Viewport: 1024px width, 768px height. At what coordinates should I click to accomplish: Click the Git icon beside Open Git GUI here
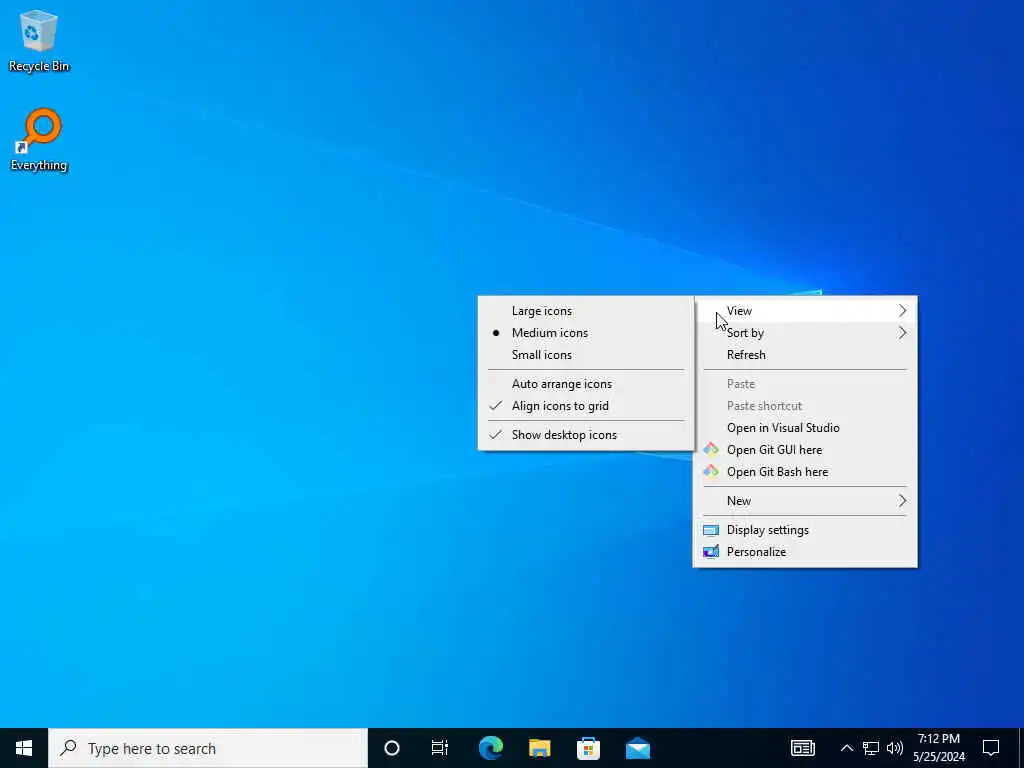[x=711, y=449]
